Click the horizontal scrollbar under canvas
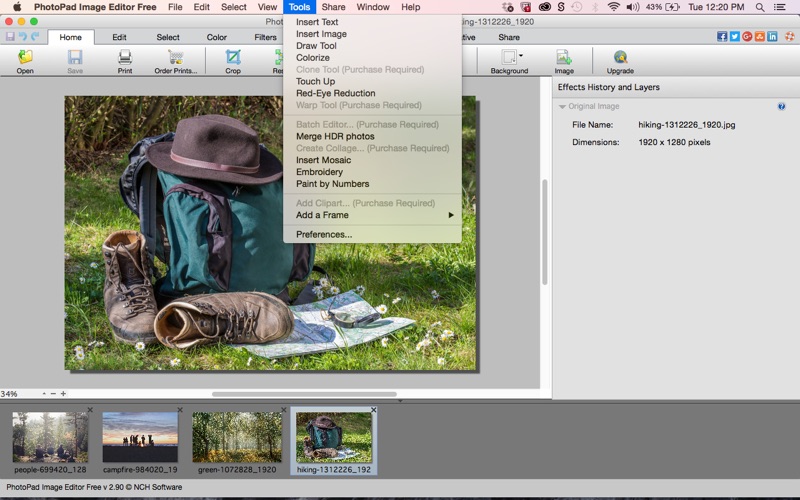 304,394
